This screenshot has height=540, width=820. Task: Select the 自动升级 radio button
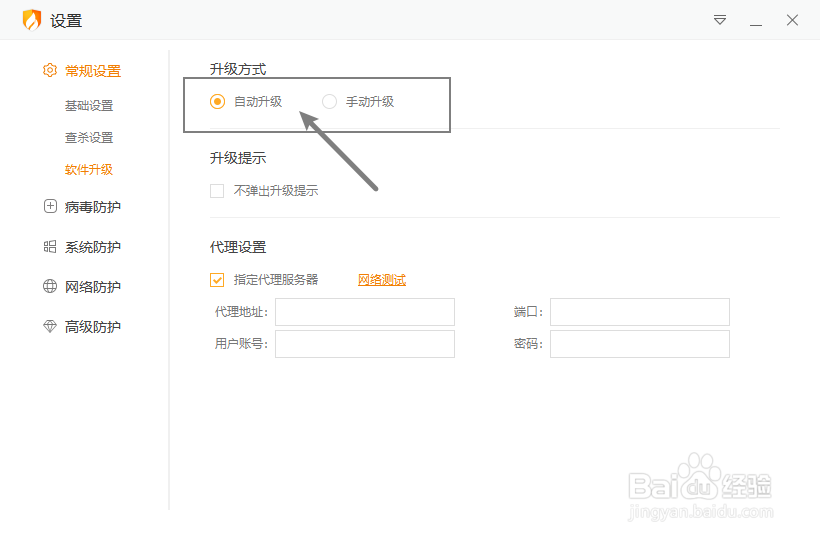coord(217,101)
